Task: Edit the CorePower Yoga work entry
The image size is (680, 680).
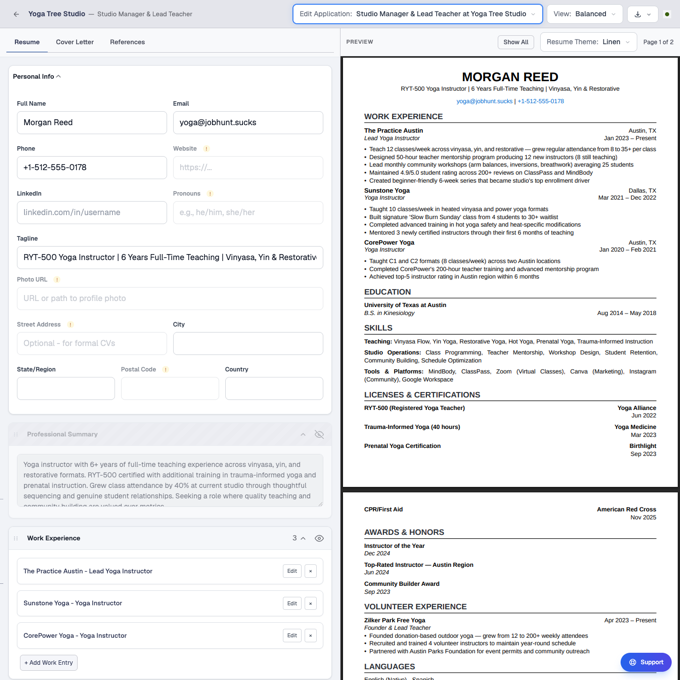Action: point(292,635)
